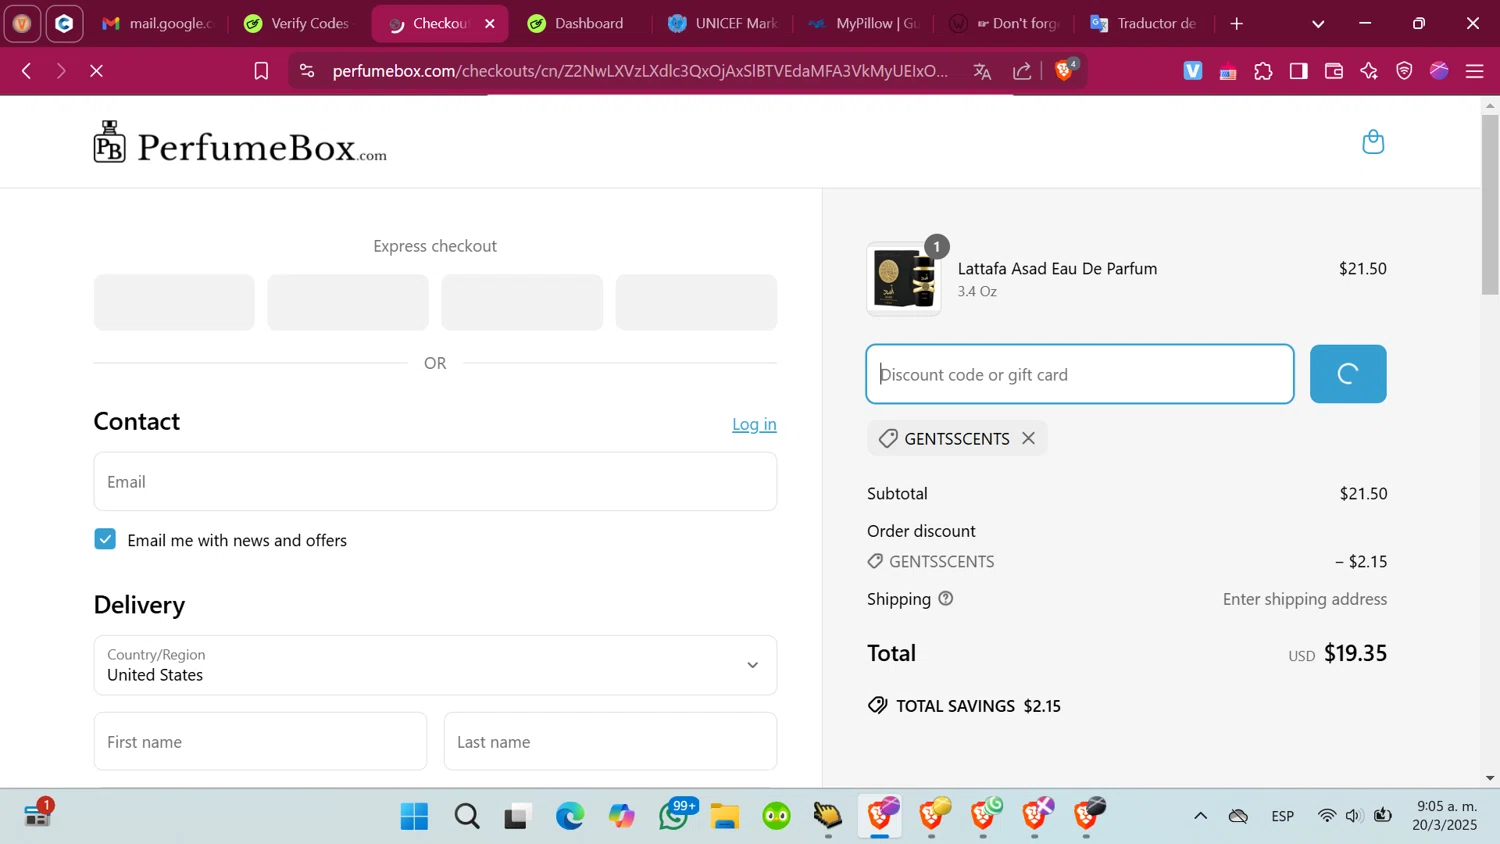Open the ESP language indicator
The height and width of the screenshot is (844, 1500).
click(1283, 816)
